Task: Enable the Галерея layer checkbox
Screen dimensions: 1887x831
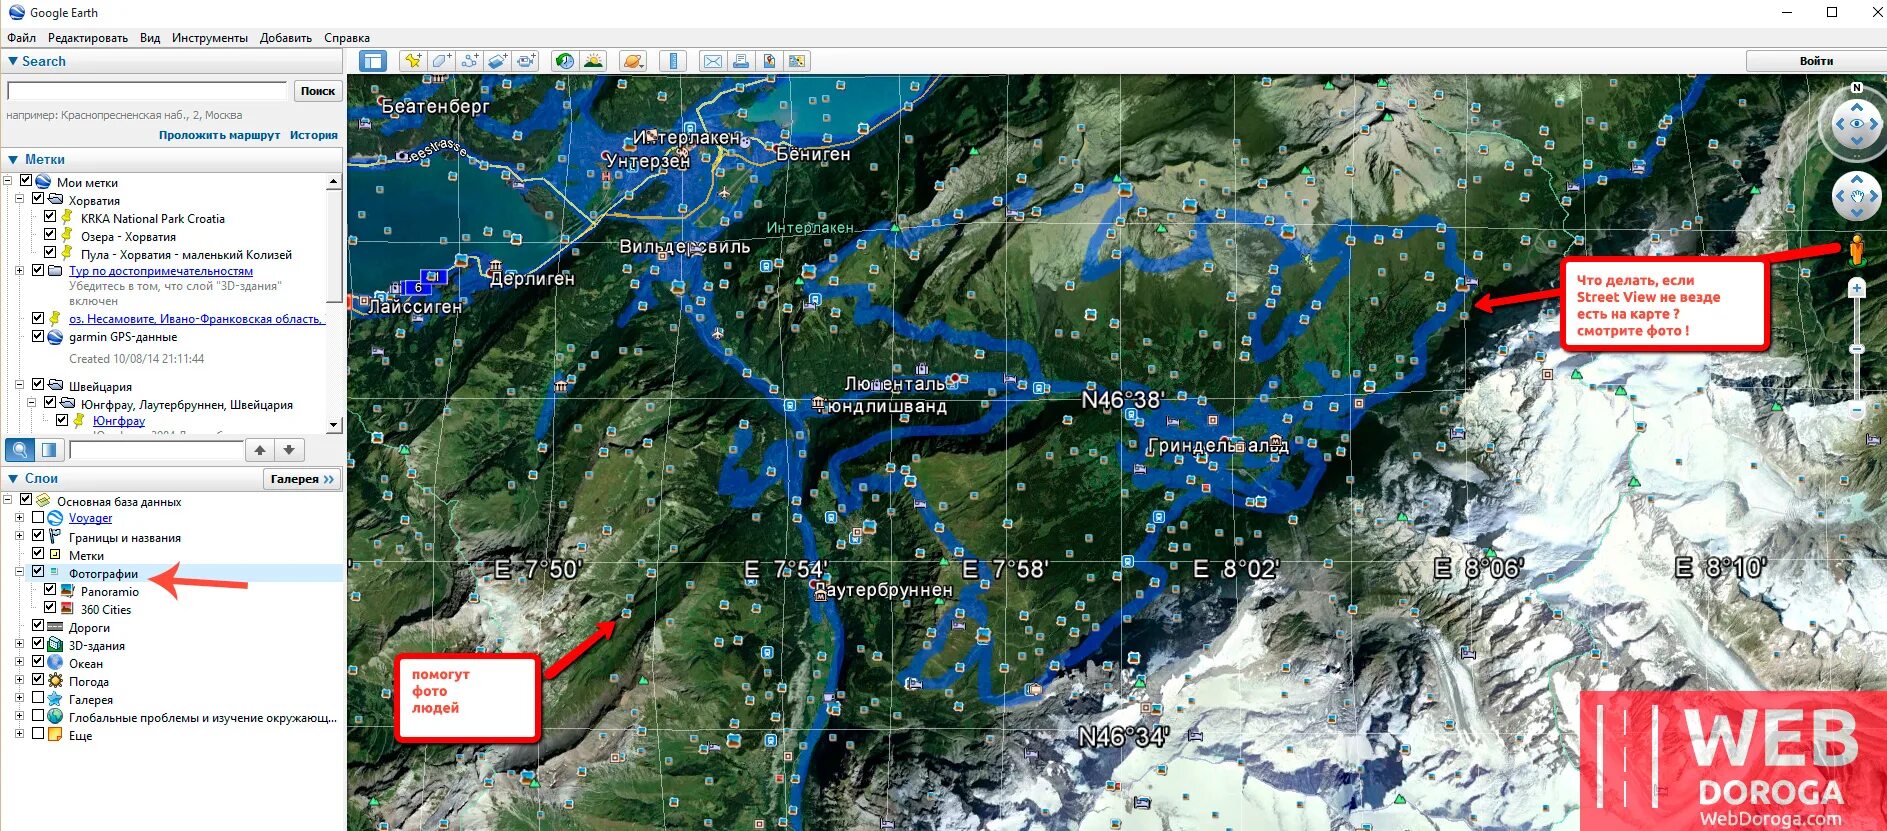Action: click(x=38, y=698)
